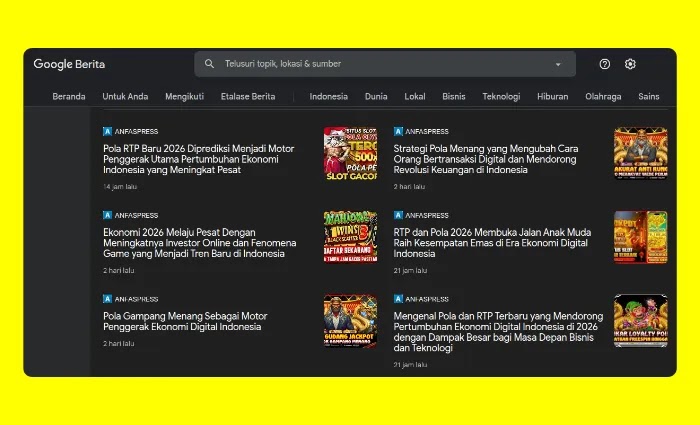Select the Dunia section tab
Image resolution: width=700 pixels, height=425 pixels.
coord(376,96)
